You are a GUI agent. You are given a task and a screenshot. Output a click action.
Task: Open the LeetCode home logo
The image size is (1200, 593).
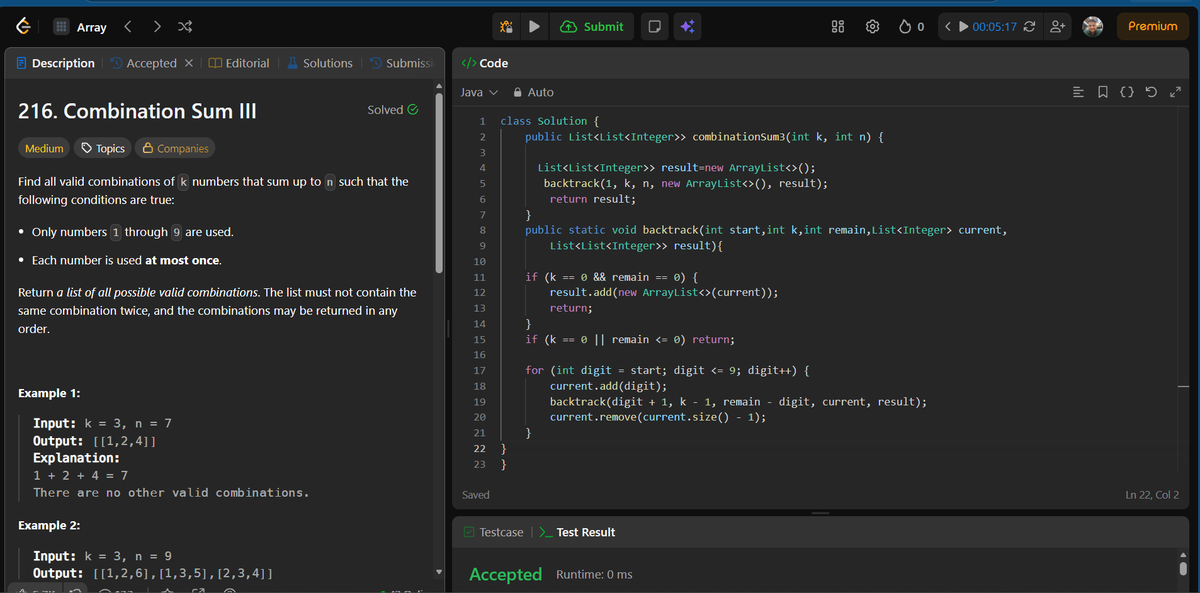point(23,27)
